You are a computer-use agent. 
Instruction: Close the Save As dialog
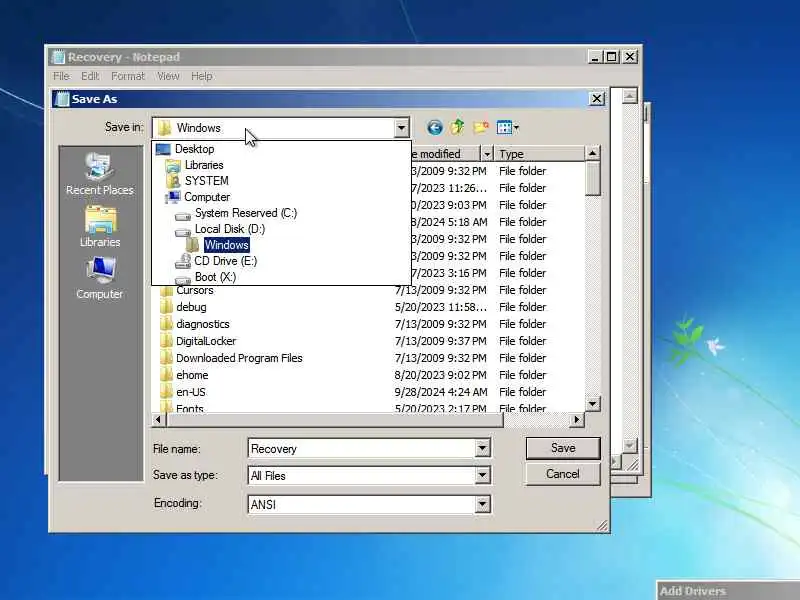point(596,98)
